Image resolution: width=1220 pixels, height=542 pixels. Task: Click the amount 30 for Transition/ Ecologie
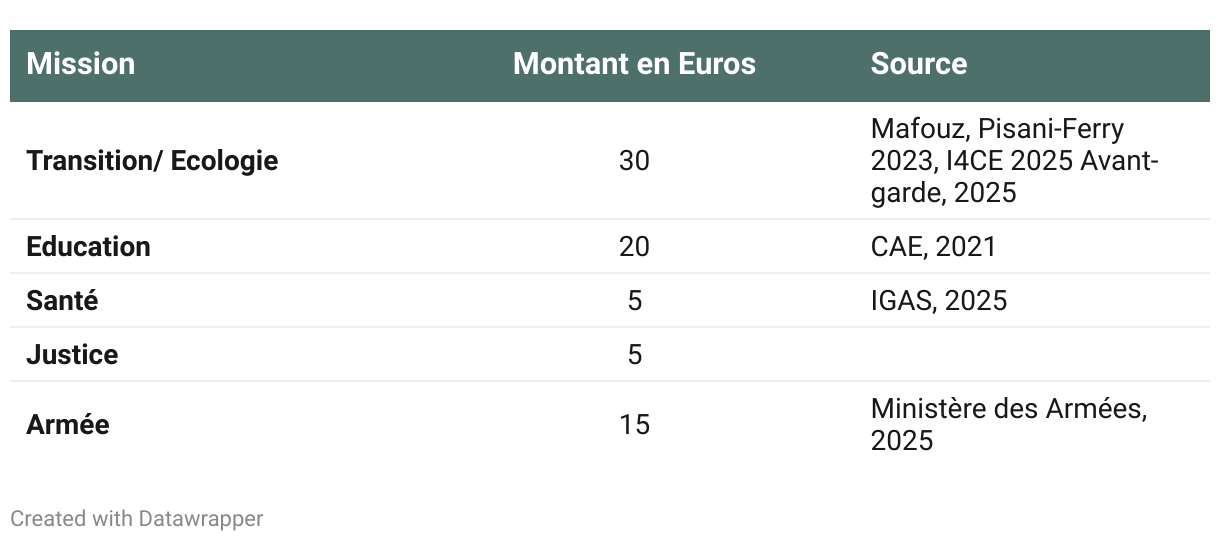coord(634,160)
